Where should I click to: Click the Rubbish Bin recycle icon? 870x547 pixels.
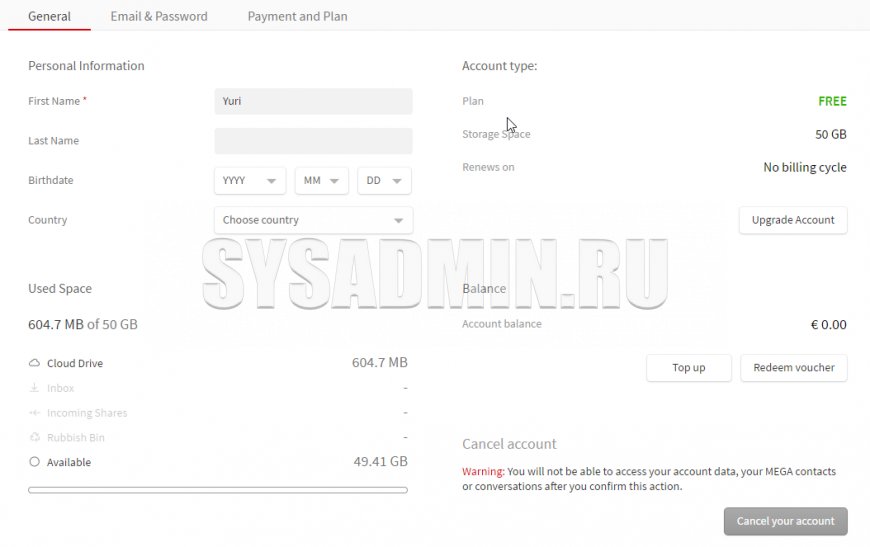coord(34,438)
